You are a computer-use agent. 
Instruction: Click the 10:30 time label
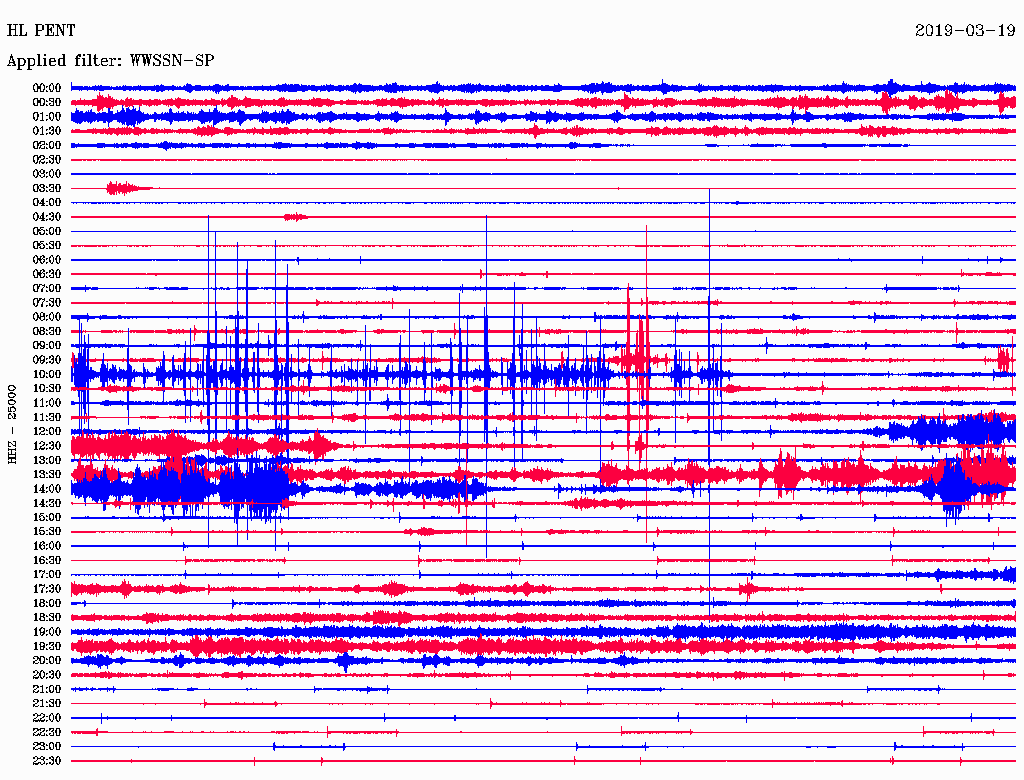click(x=47, y=389)
